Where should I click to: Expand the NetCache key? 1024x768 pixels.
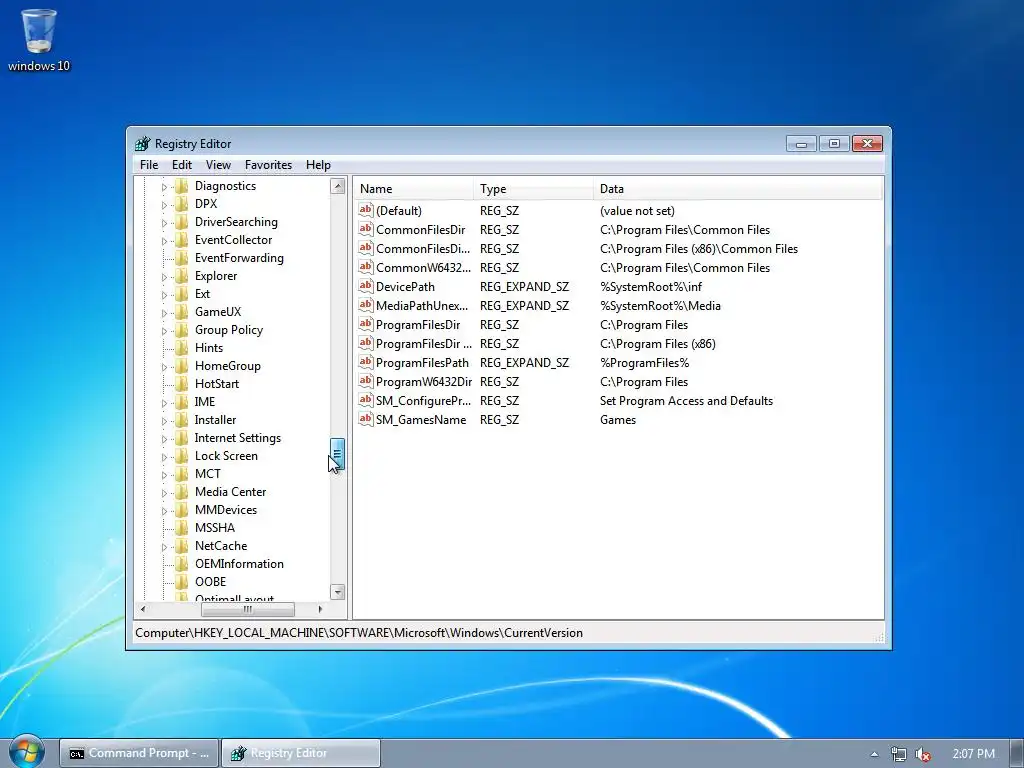(165, 547)
